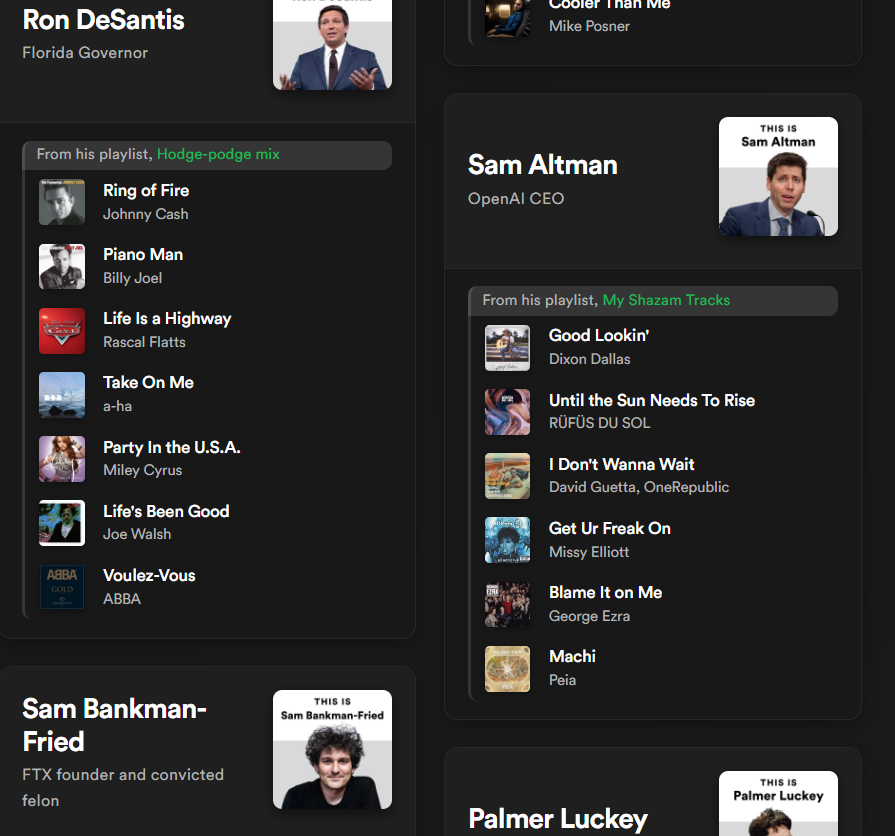Open the Machi album cover
Image resolution: width=895 pixels, height=836 pixels.
(507, 668)
